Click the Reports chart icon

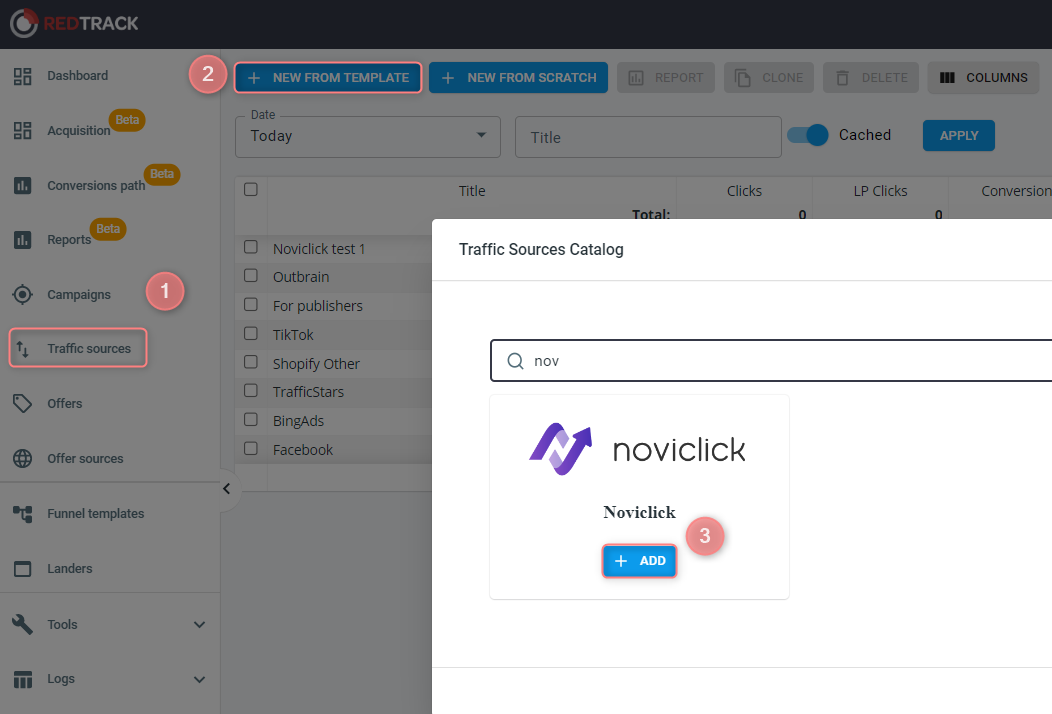(23, 240)
